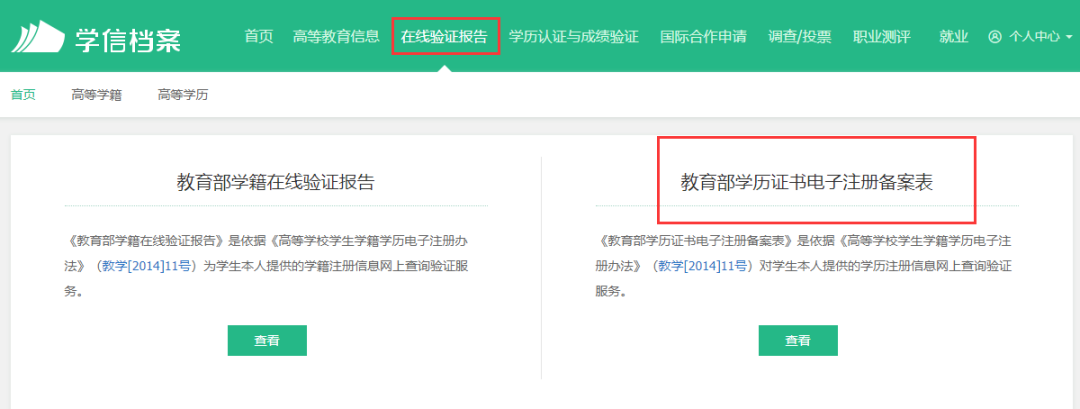Switch to the 高等学历 sub-tab
The height and width of the screenshot is (409, 1080).
coord(183,95)
